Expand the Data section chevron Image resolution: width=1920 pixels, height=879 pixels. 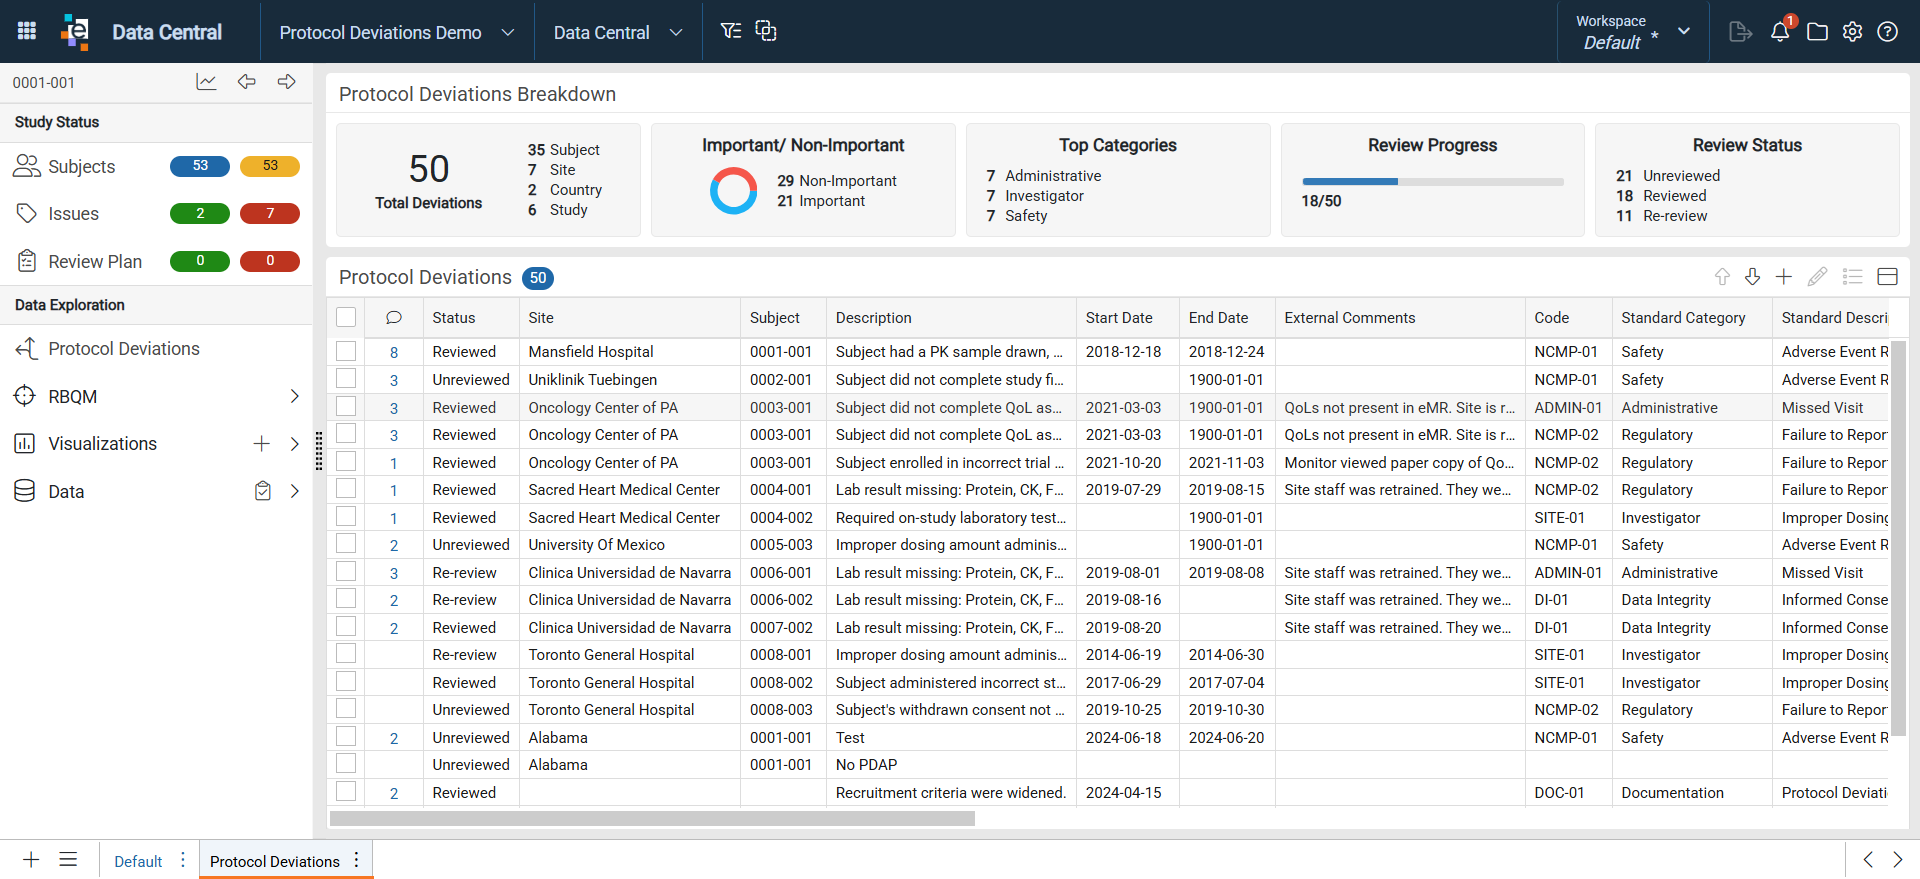click(294, 491)
